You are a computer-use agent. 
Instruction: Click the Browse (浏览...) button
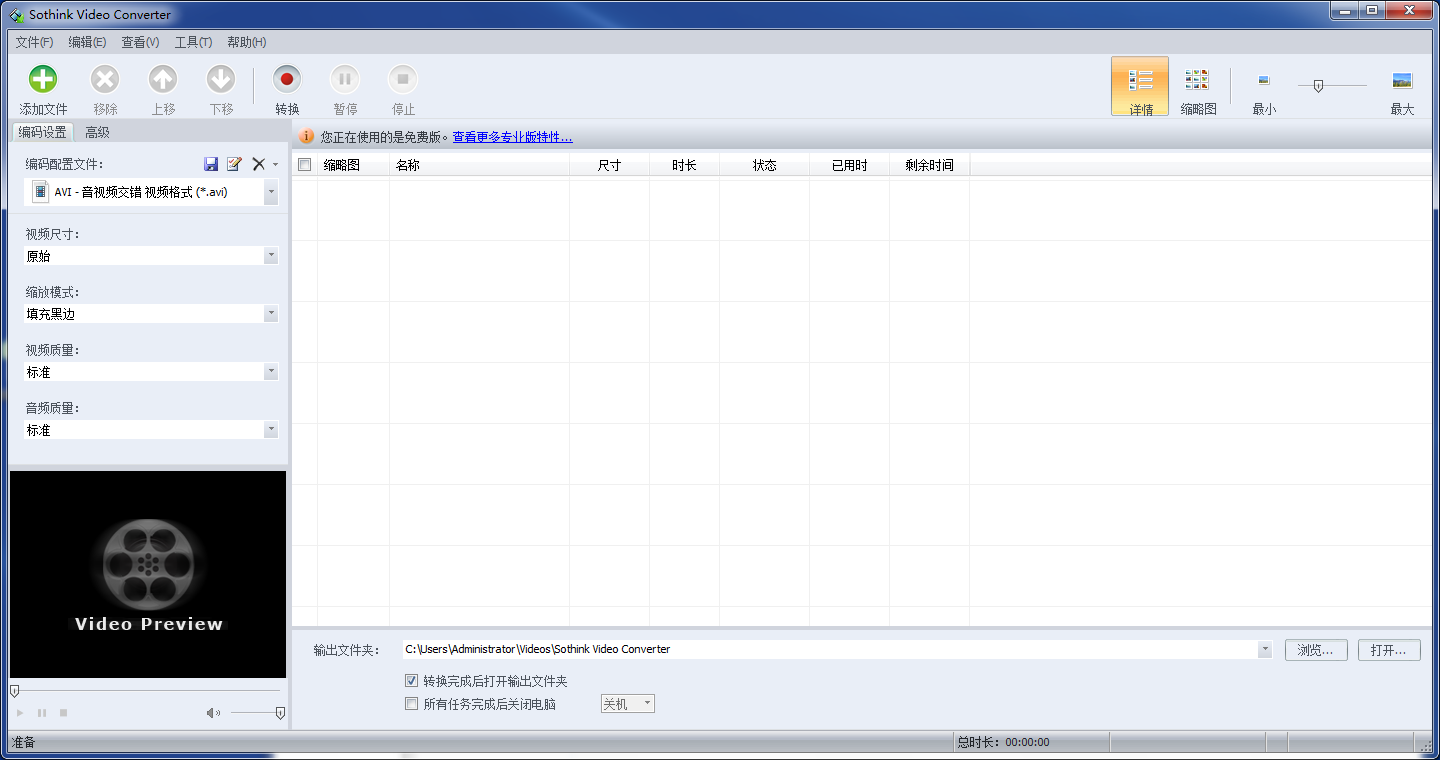click(1316, 650)
